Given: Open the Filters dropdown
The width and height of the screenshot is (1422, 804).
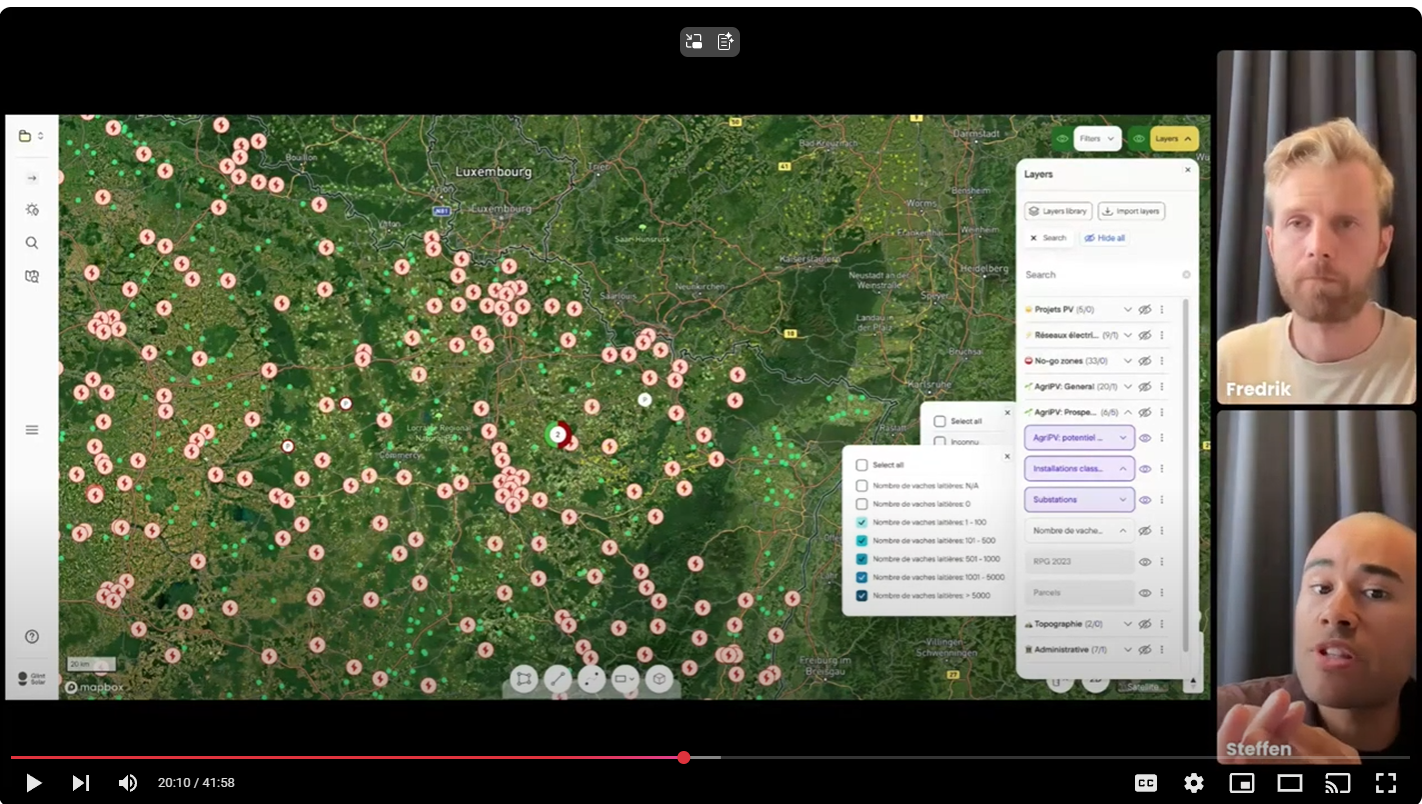Looking at the screenshot, I should point(1097,139).
